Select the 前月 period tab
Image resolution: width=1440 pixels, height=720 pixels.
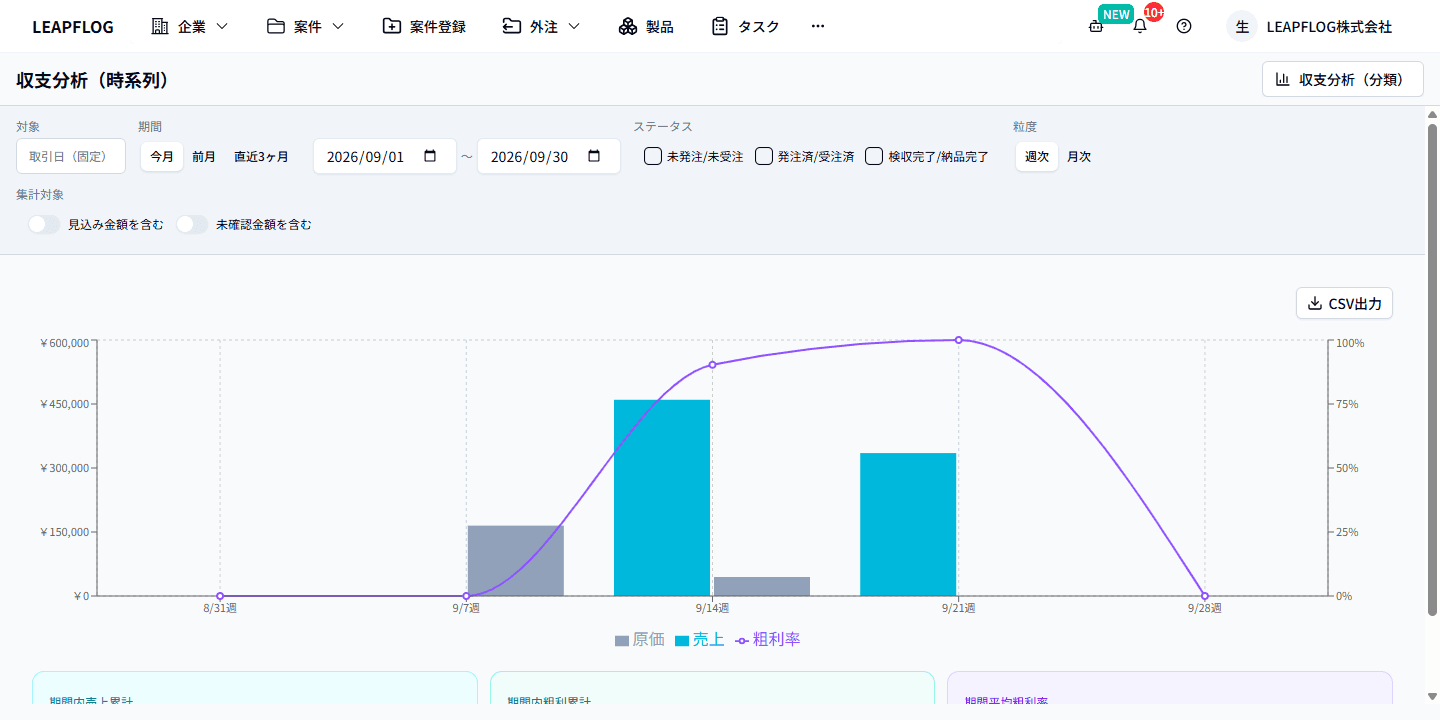tap(204, 156)
